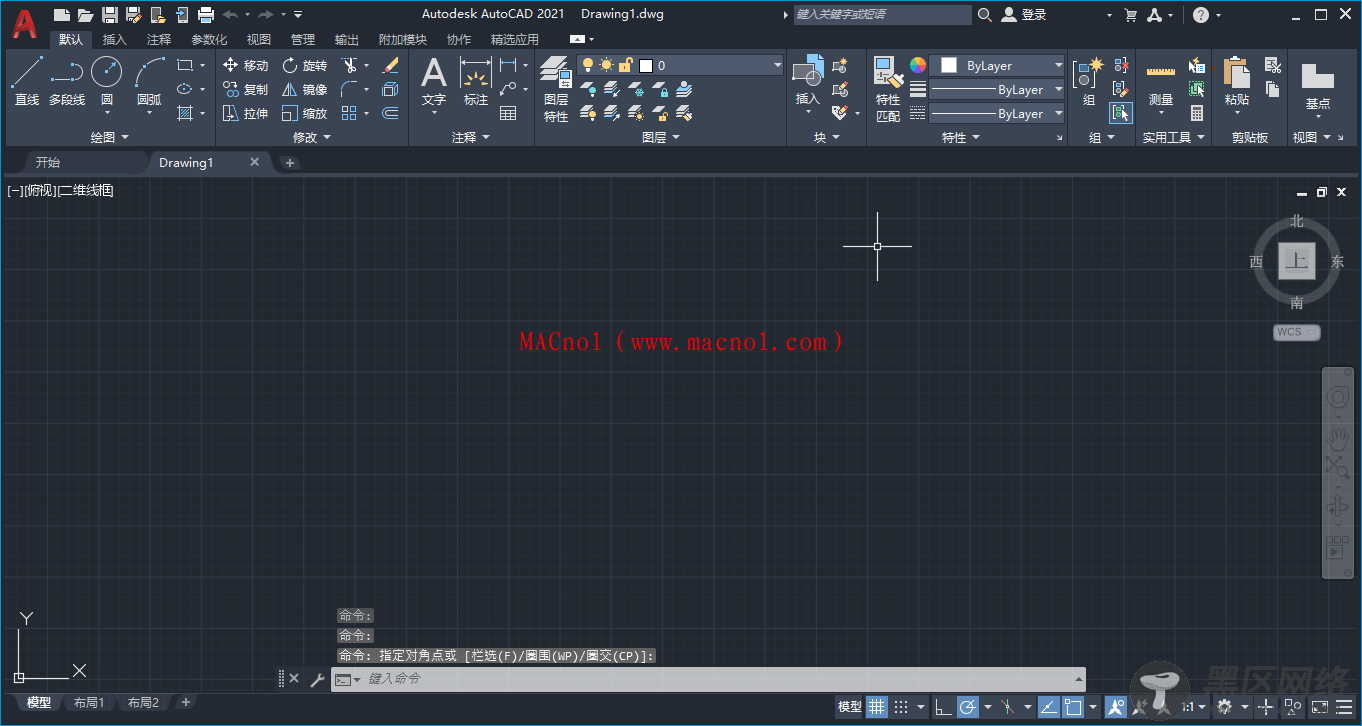Image resolution: width=1362 pixels, height=726 pixels.
Task: Select the Line (直线) tool
Action: pos(27,82)
